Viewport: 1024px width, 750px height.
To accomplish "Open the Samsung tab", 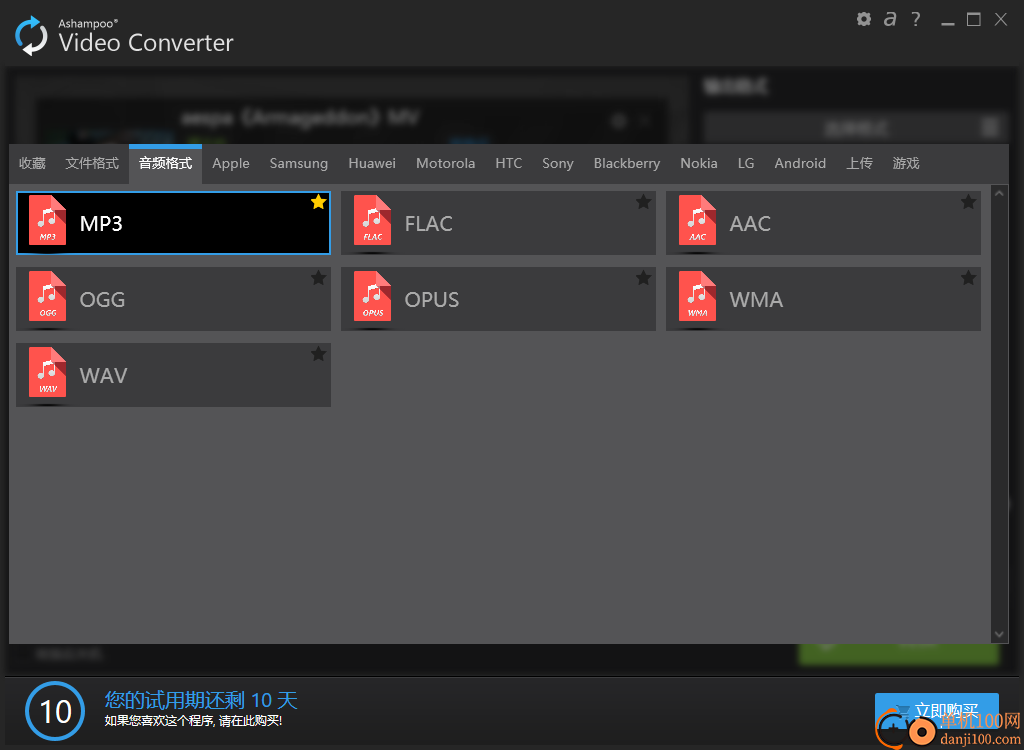I will pos(298,163).
